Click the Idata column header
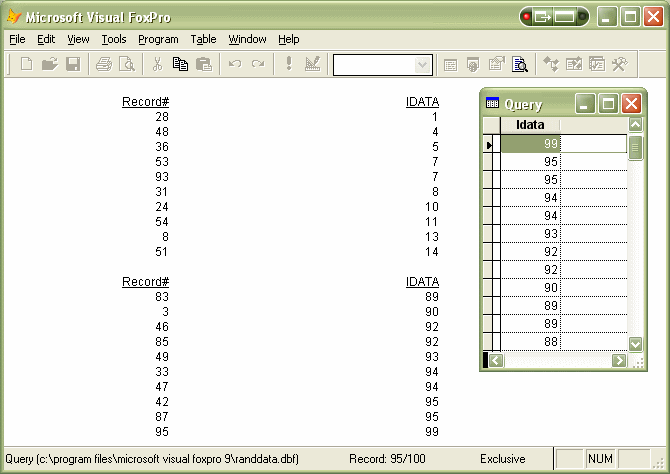This screenshot has height=474, width=670. coord(530,124)
